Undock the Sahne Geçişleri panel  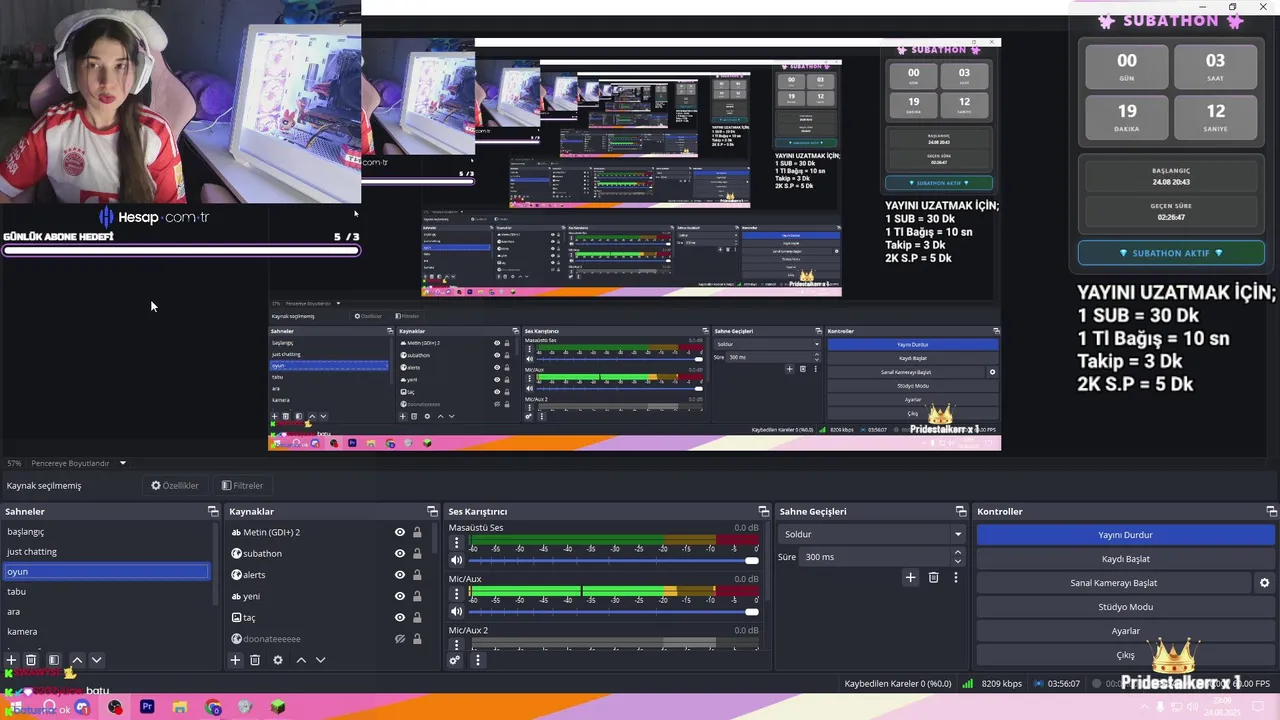coord(961,511)
